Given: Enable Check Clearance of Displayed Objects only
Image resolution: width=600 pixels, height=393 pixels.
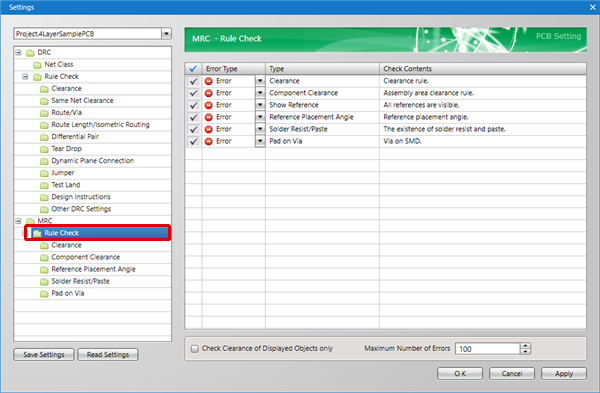Looking at the screenshot, I should click(195, 349).
